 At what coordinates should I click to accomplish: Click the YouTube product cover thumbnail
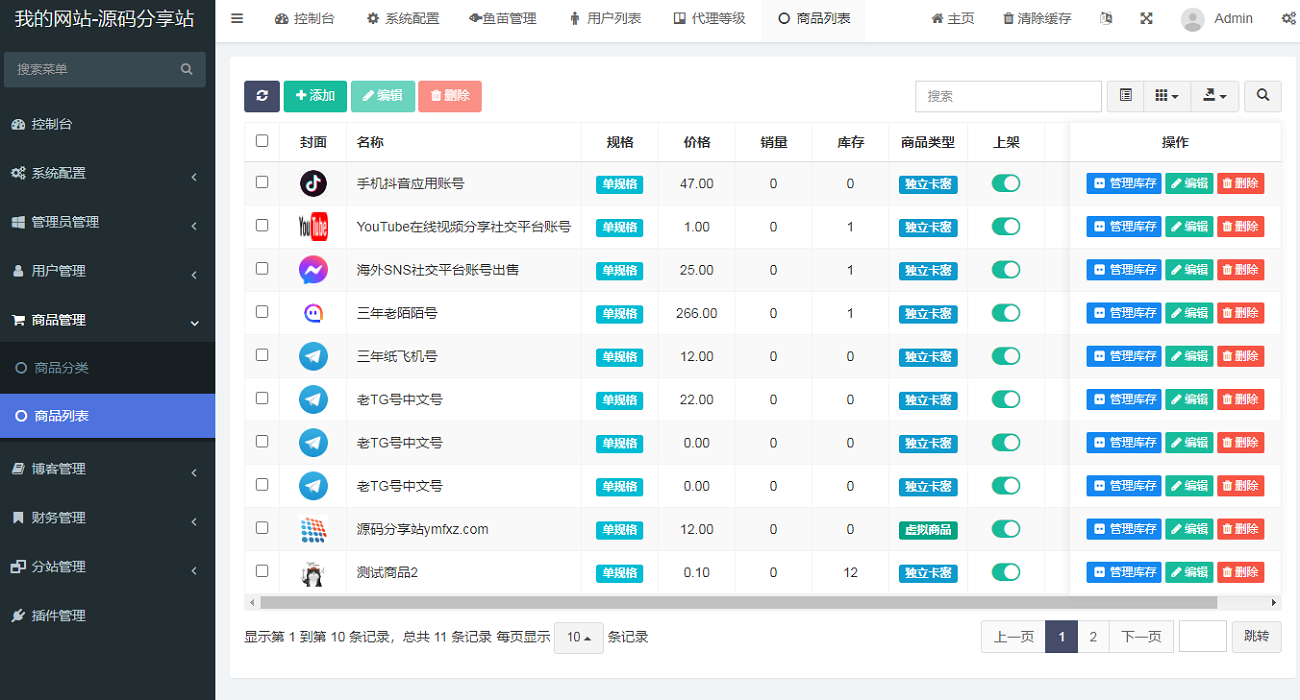313,227
